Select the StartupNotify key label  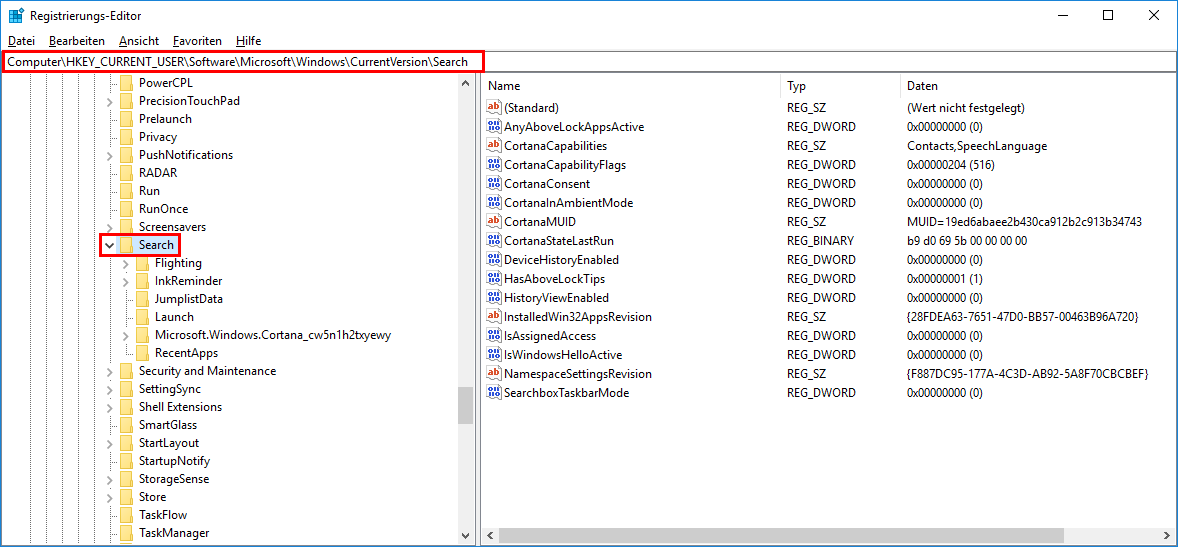tap(174, 461)
